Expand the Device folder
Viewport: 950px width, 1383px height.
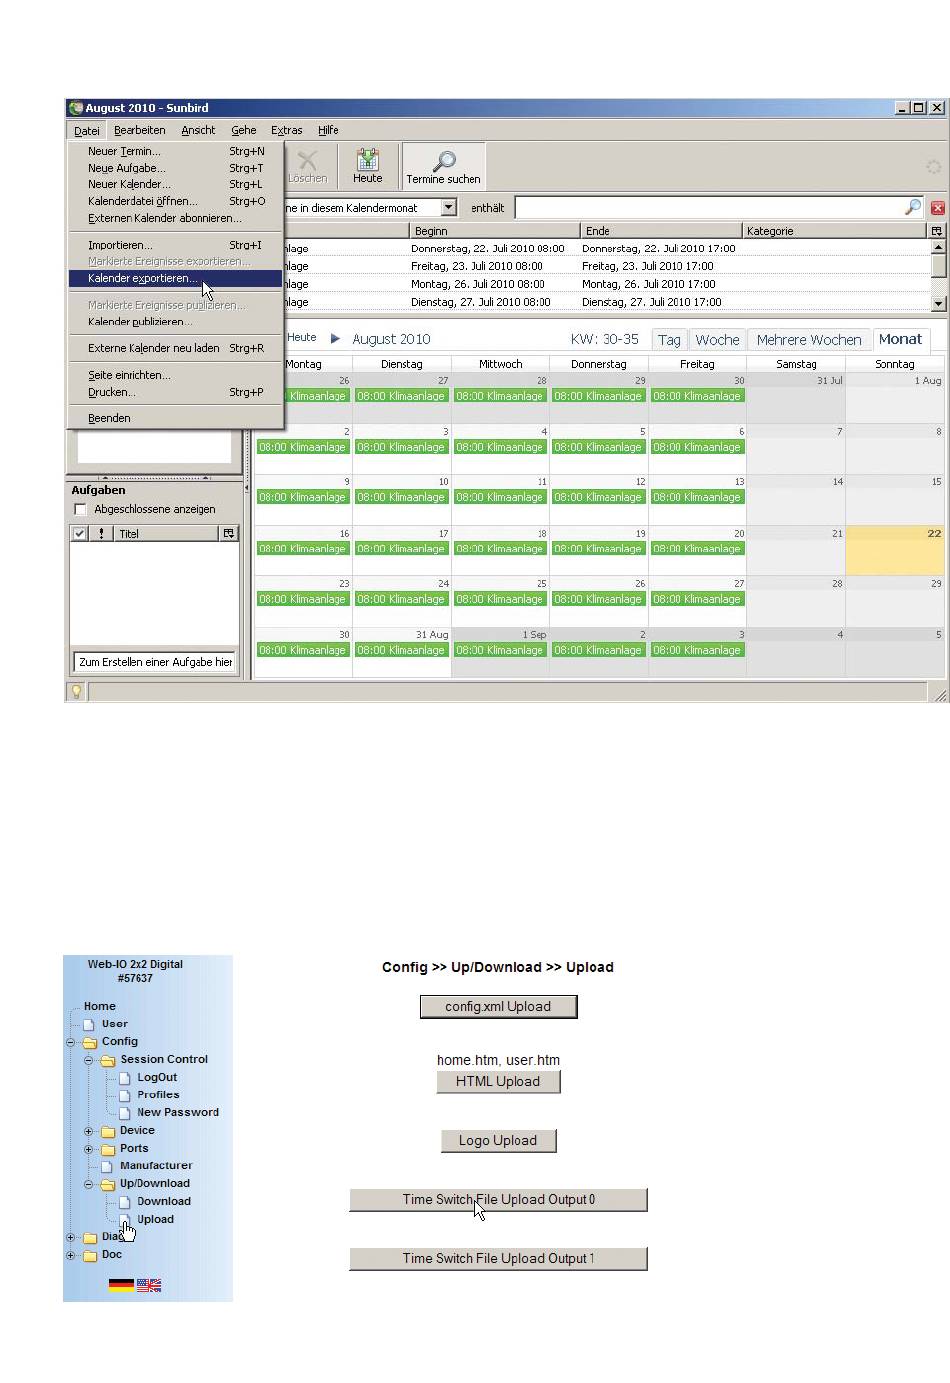point(88,1131)
